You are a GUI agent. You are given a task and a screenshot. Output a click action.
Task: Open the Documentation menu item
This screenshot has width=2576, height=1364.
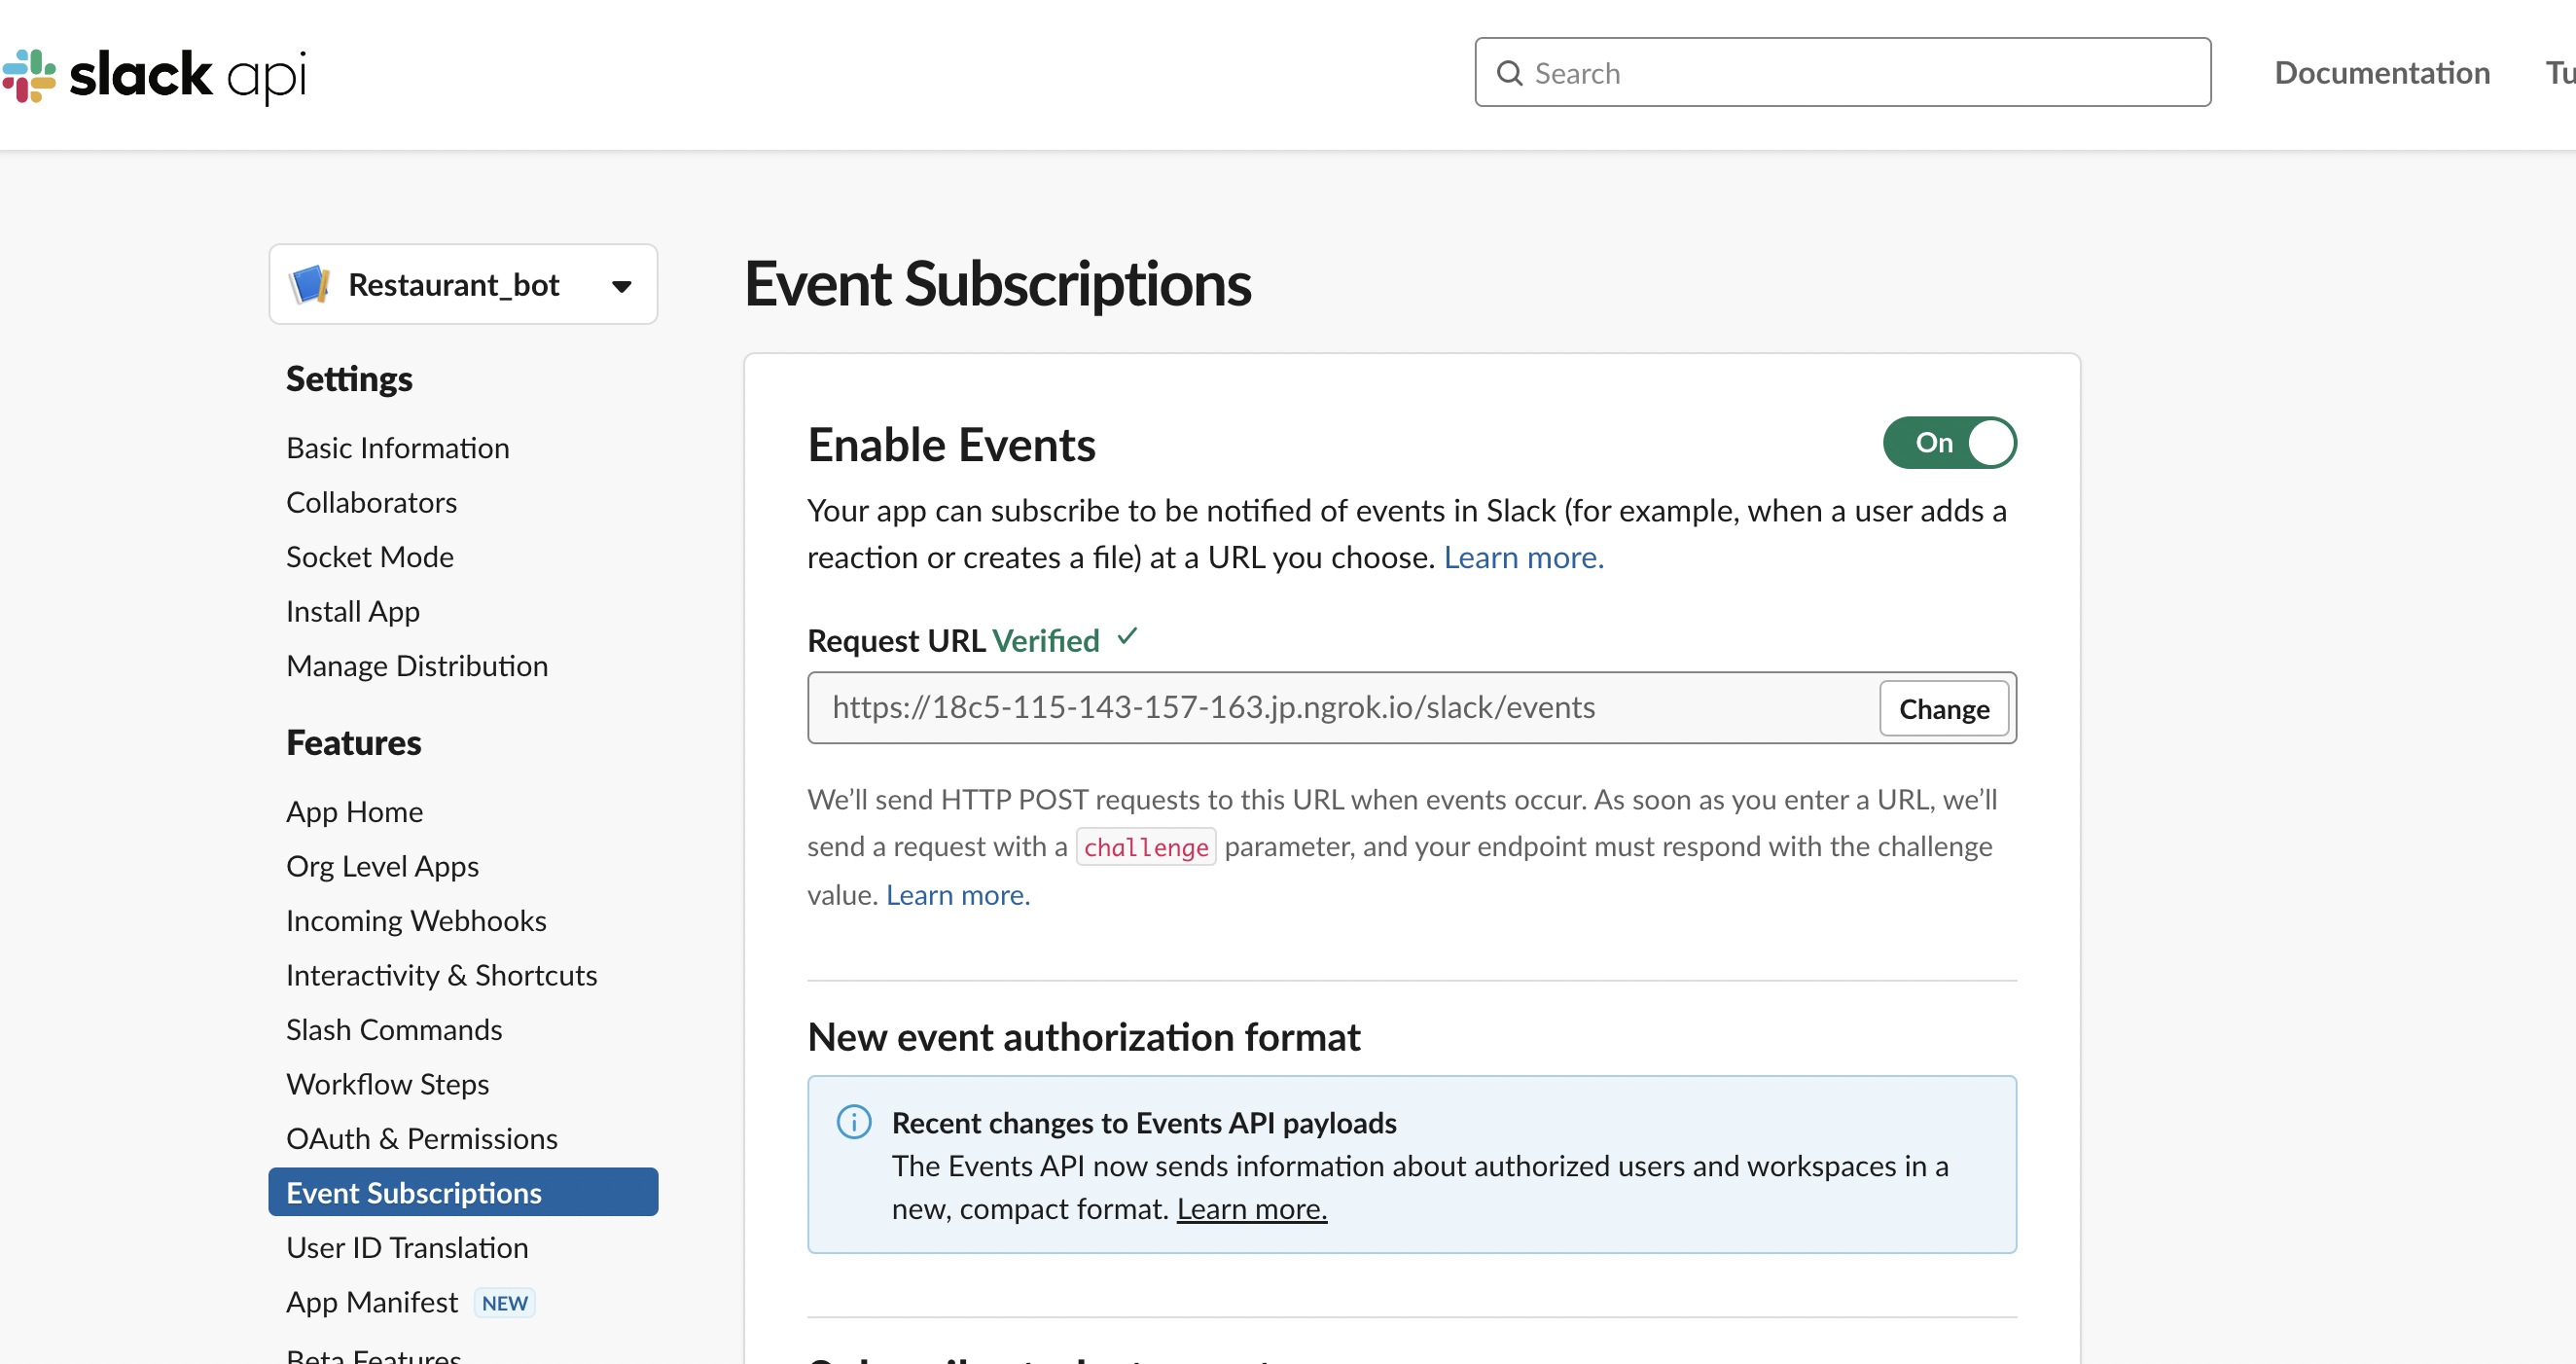(2381, 73)
